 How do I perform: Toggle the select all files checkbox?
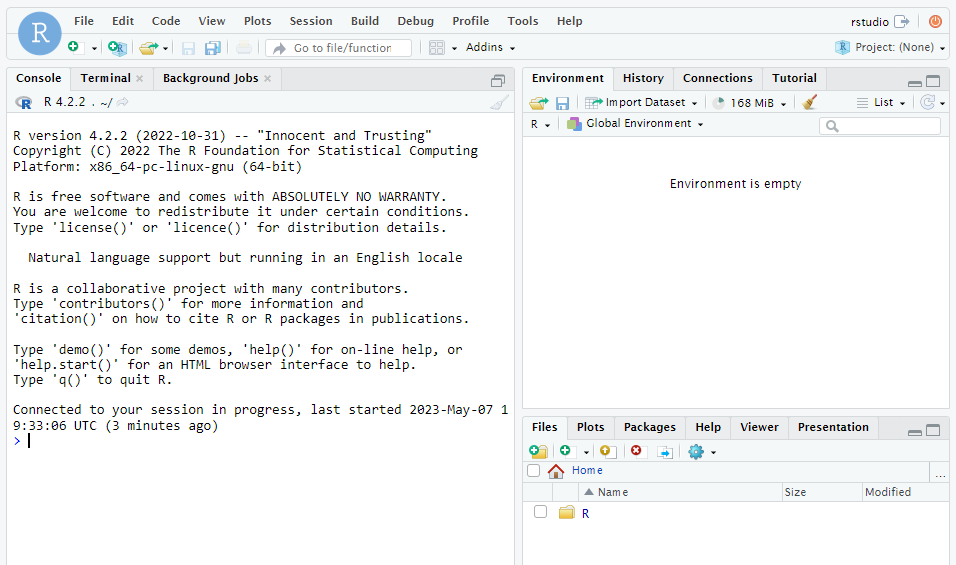tap(533, 471)
